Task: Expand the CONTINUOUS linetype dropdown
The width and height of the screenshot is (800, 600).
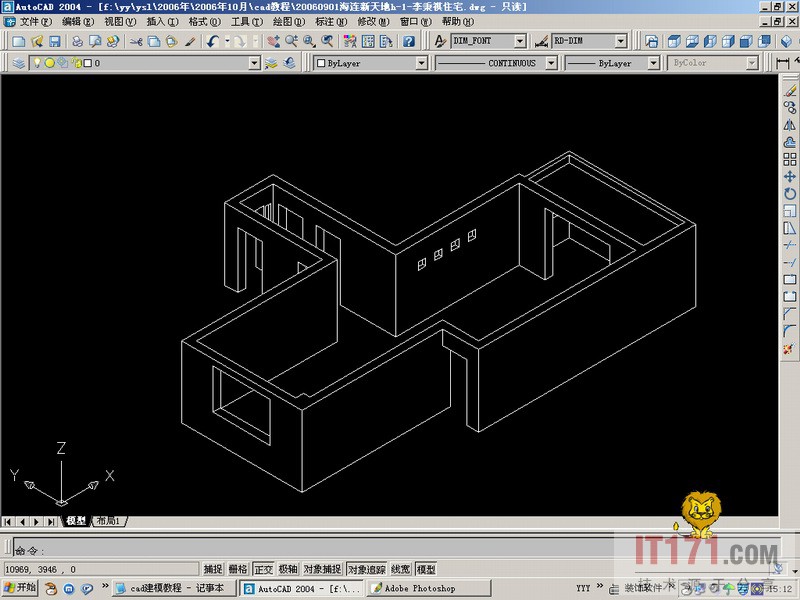Action: click(551, 62)
